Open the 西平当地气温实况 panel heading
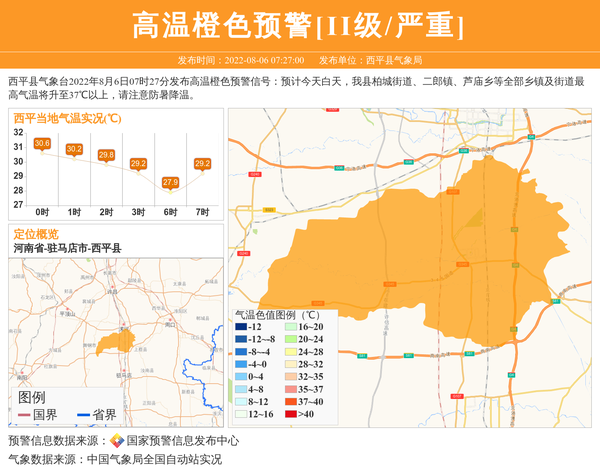Image resolution: width=600 pixels, height=471 pixels. pyautogui.click(x=68, y=118)
